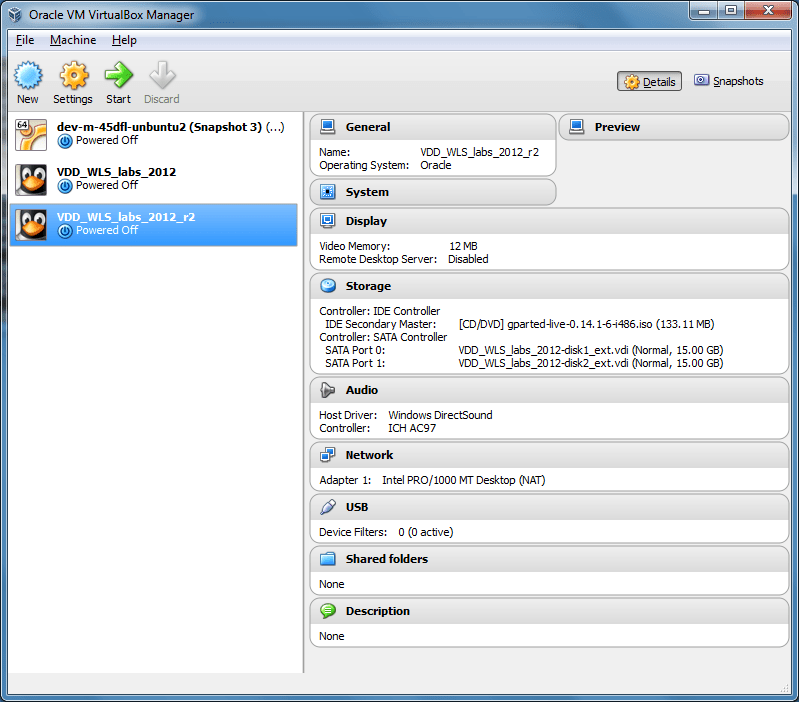Click the General section monitor icon
Viewport: 799px width, 702px height.
[x=328, y=126]
